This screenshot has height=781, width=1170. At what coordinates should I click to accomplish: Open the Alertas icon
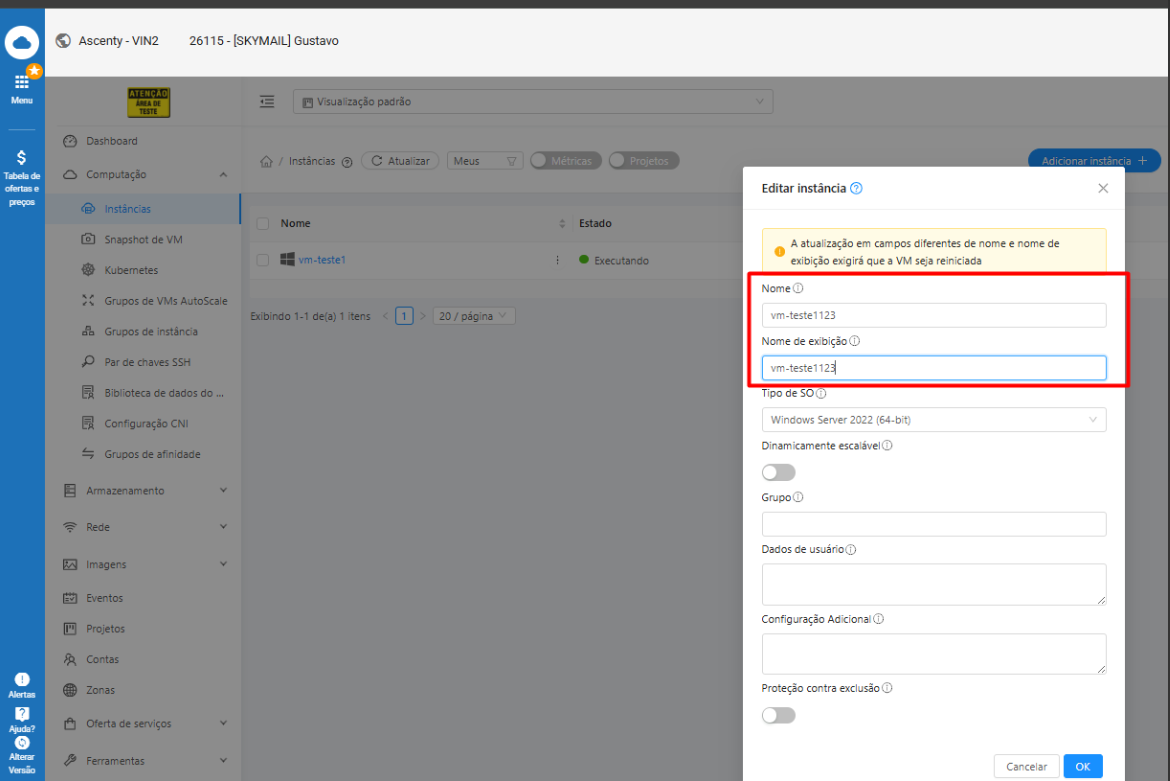click(22, 686)
